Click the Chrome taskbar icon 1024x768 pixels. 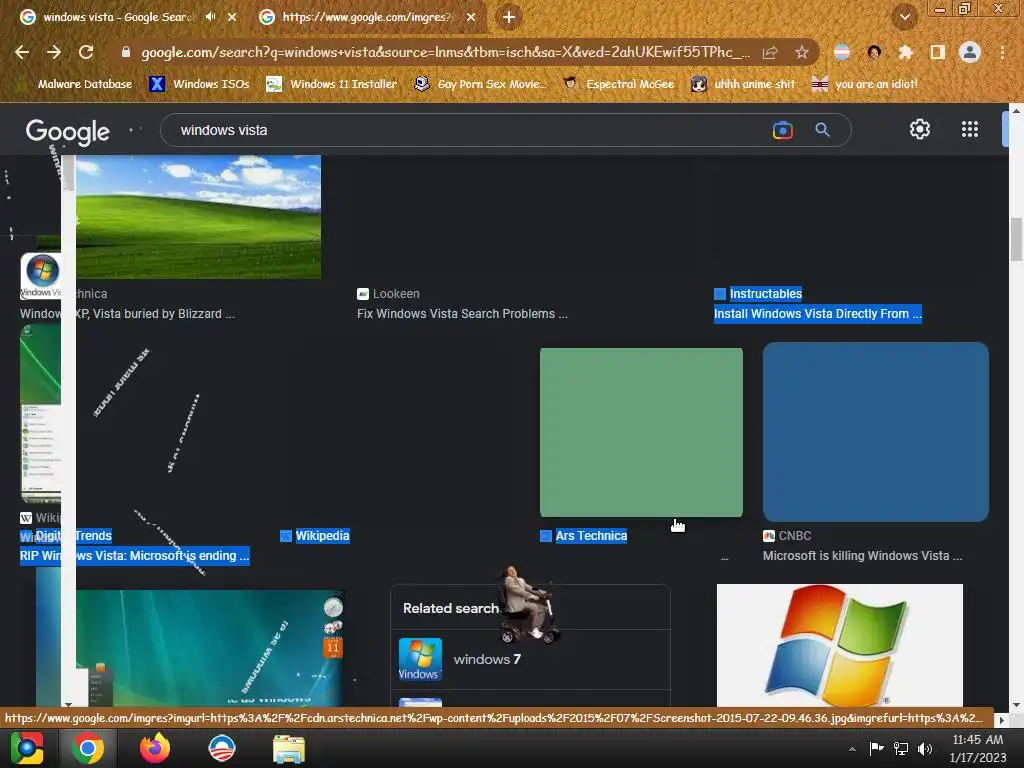(x=88, y=748)
